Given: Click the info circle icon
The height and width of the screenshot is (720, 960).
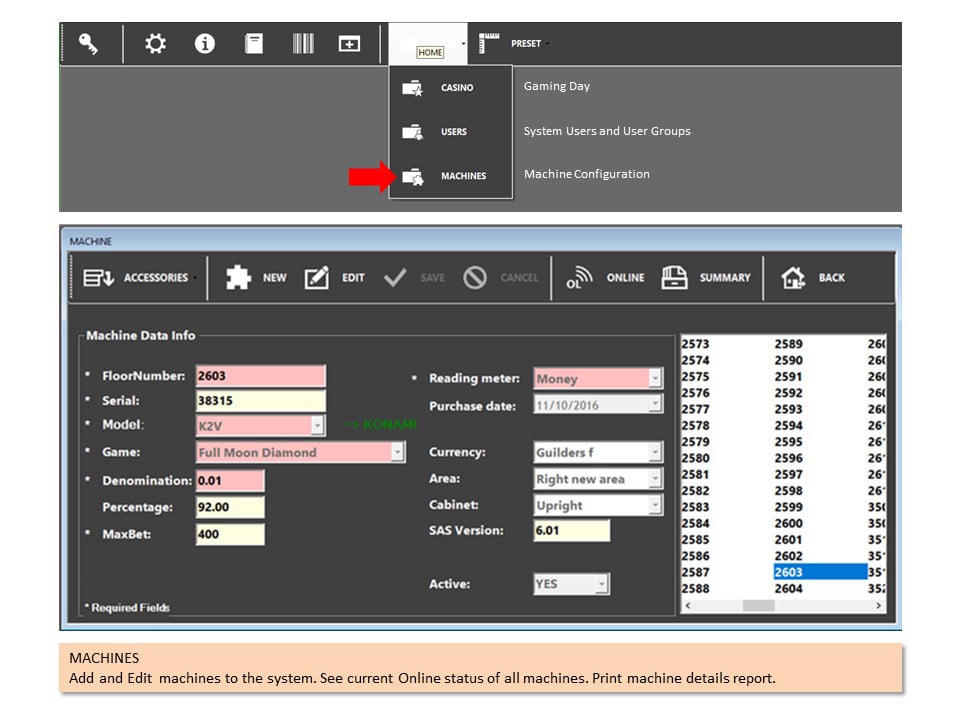Looking at the screenshot, I should [204, 43].
